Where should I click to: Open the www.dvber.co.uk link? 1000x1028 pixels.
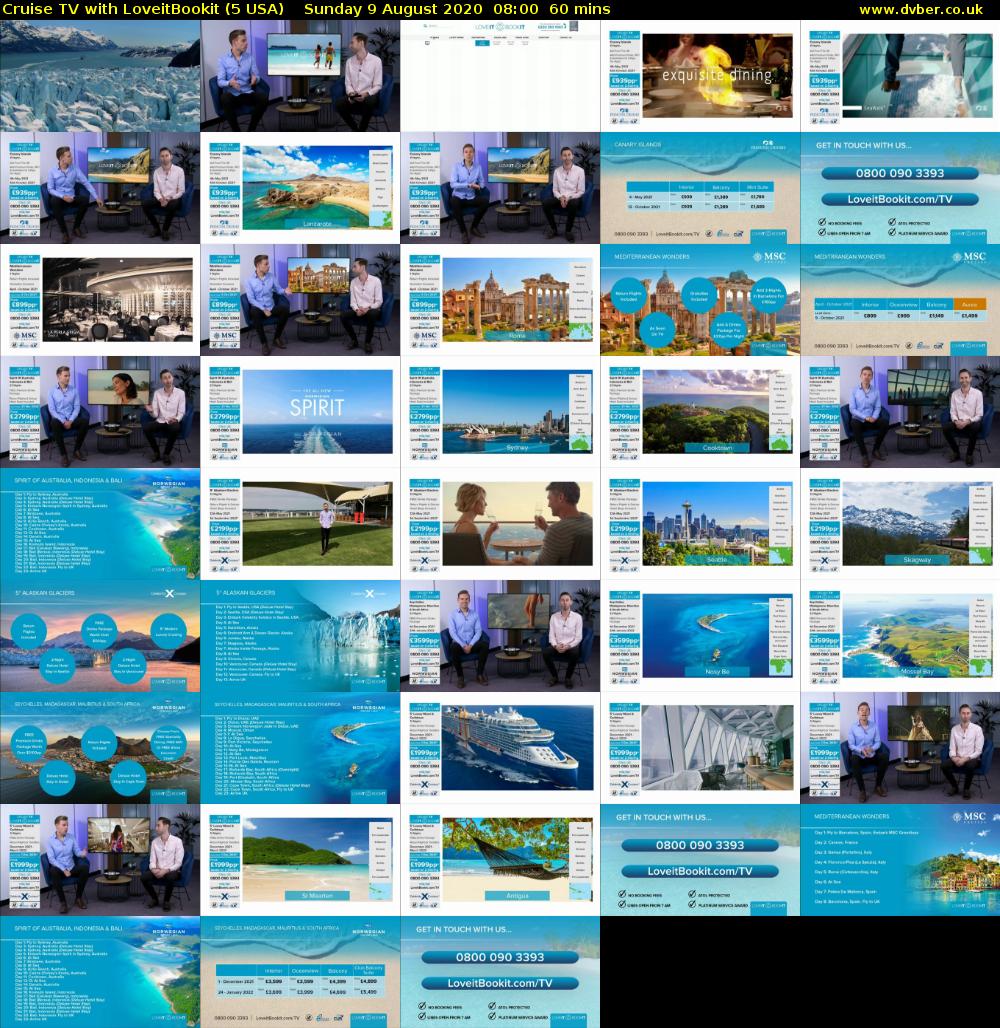(920, 9)
